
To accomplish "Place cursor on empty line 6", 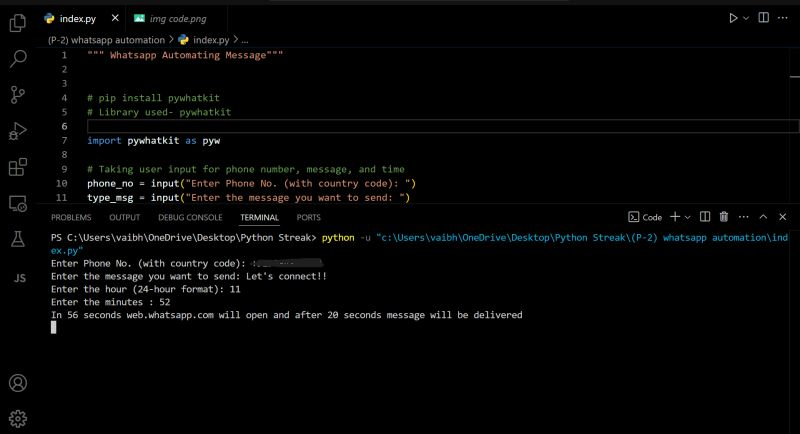I will coord(443,126).
